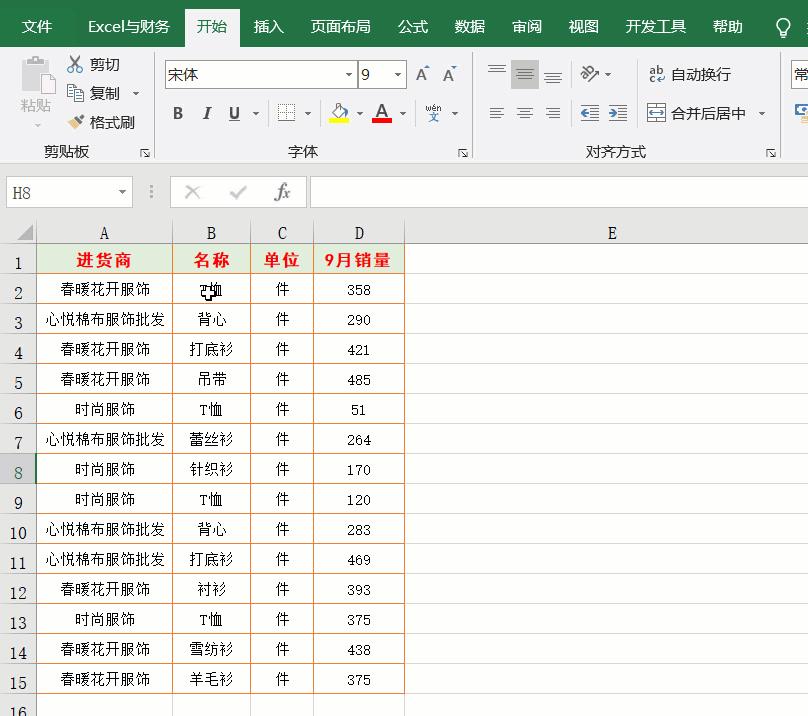Click the wrap text (自动换行) button
This screenshot has width=808, height=716.
point(689,74)
